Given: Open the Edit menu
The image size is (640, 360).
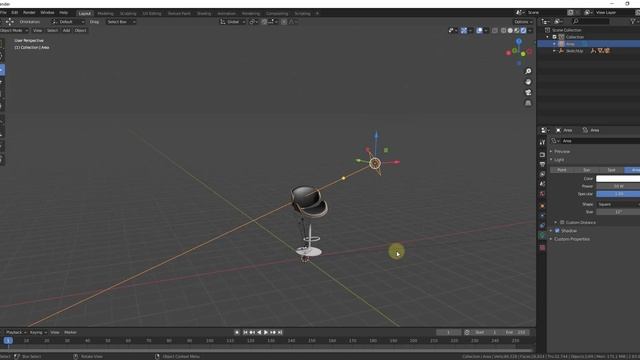Looking at the screenshot, I should (x=14, y=13).
